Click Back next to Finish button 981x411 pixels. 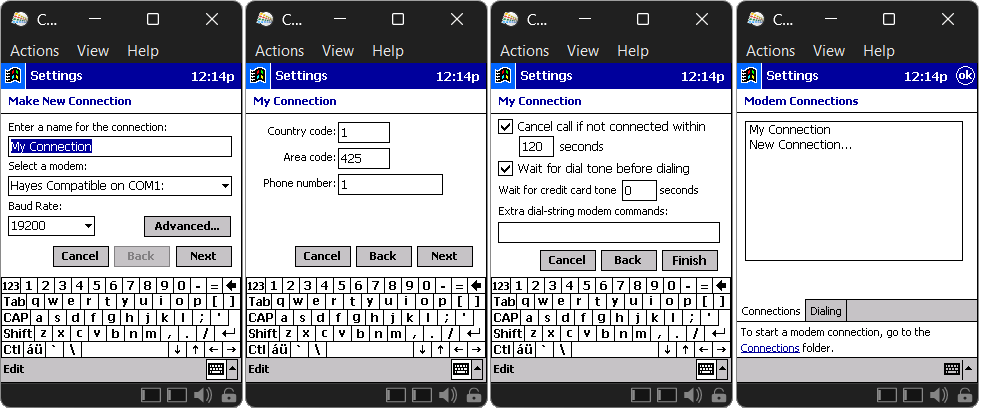click(x=628, y=260)
